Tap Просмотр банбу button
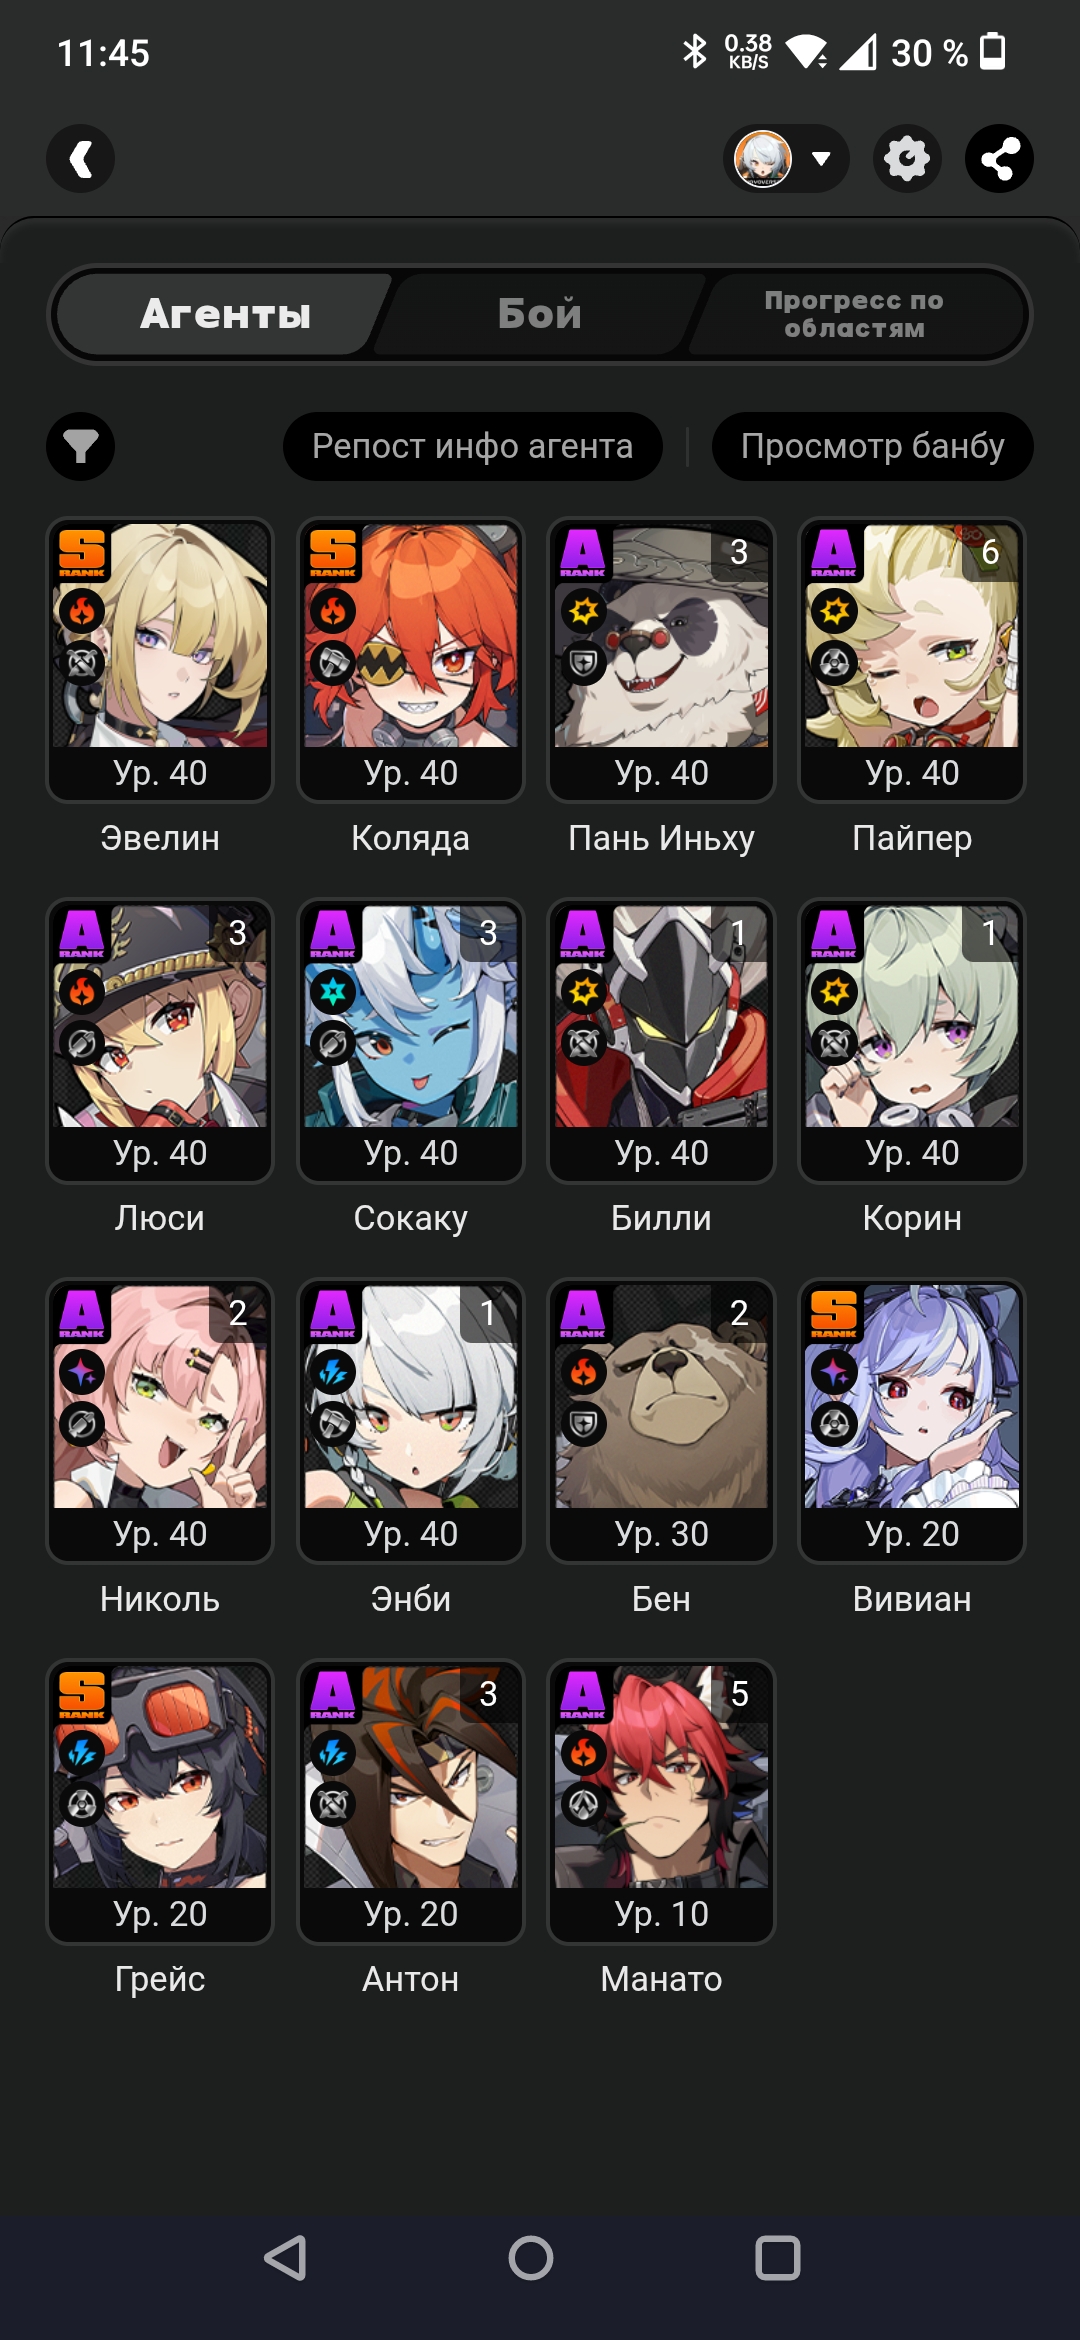Screen dimensions: 1080x2340 tap(872, 446)
